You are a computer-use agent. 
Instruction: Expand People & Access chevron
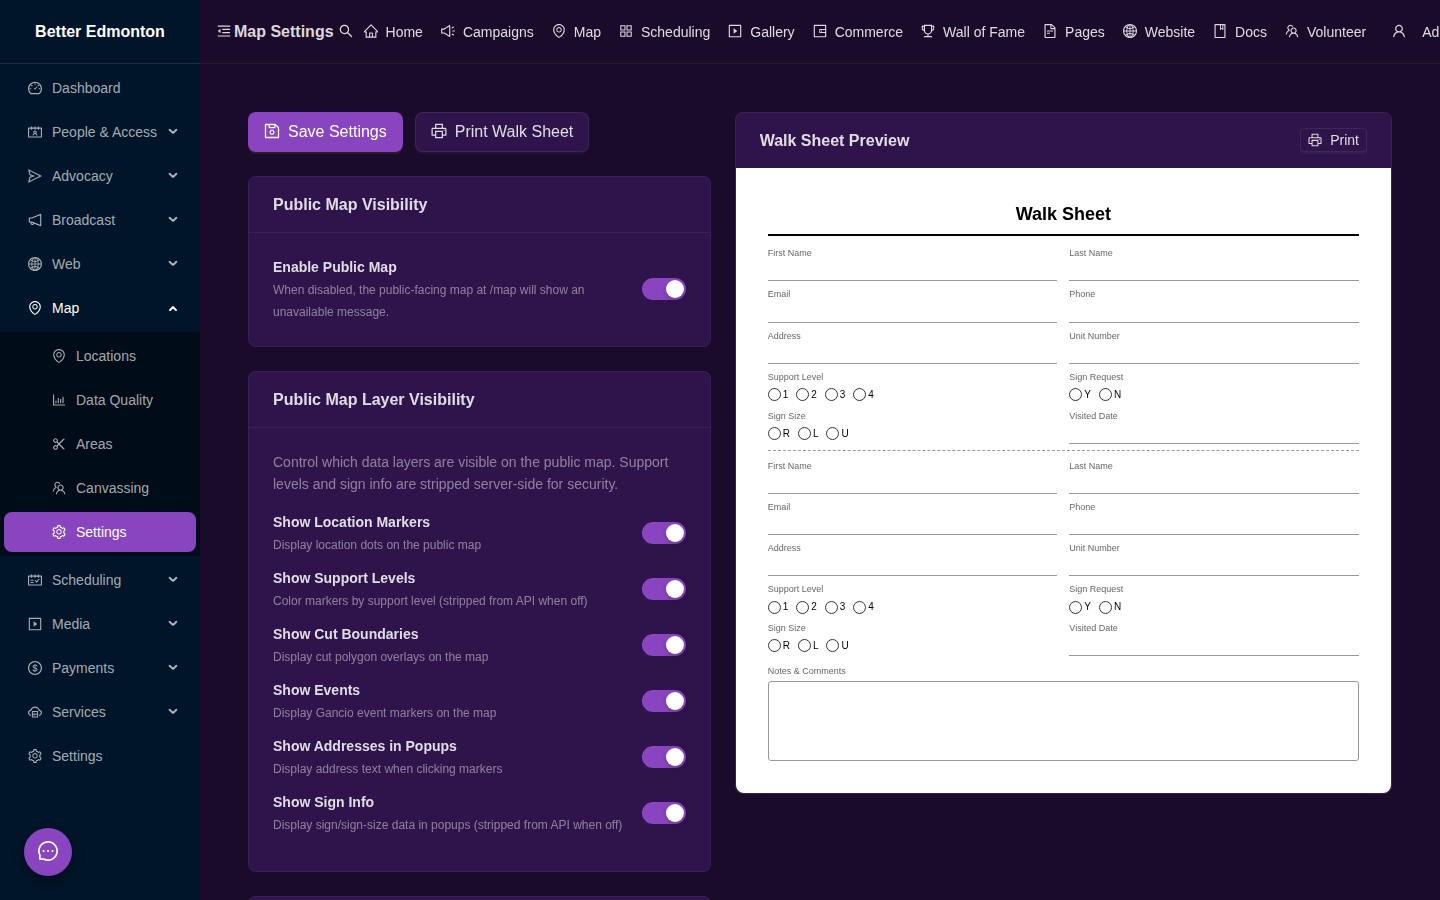[x=173, y=131]
